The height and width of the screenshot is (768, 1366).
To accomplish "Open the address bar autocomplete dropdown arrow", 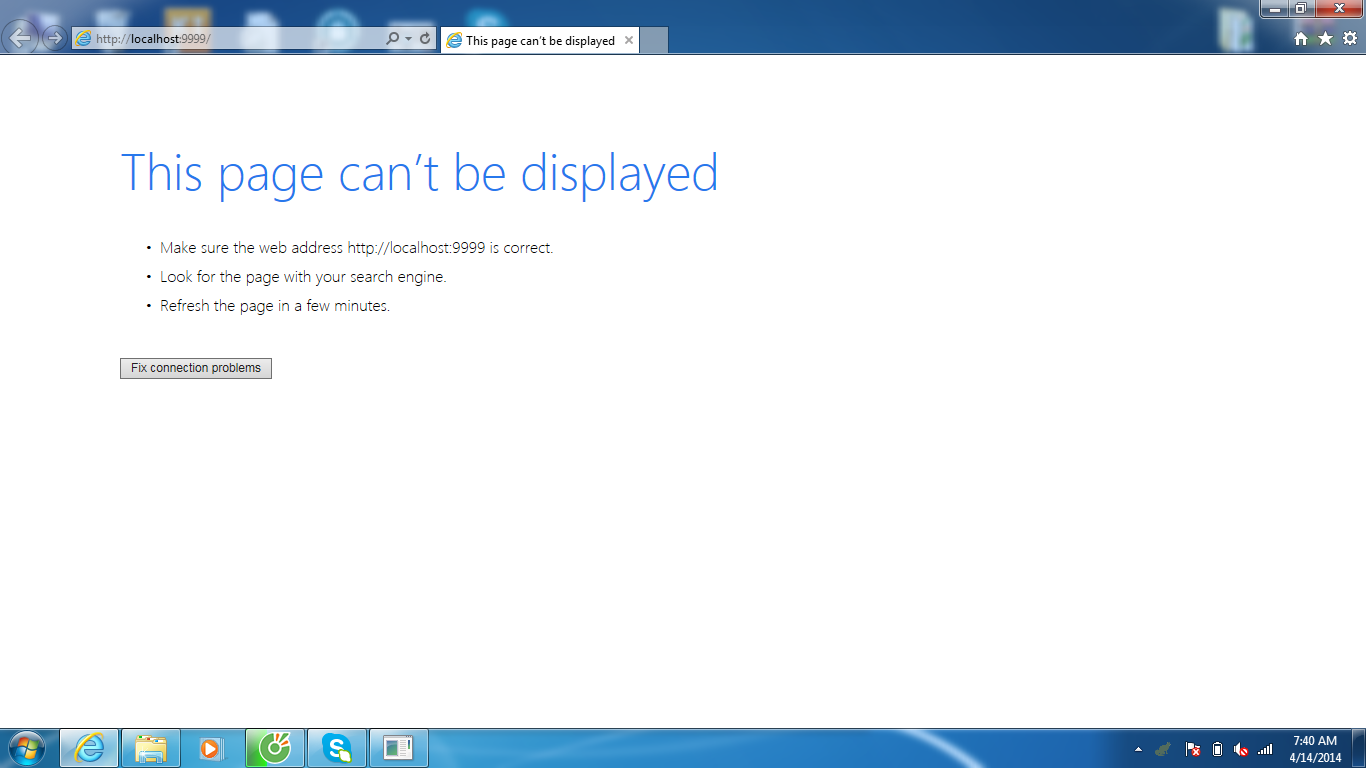I will tap(408, 38).
